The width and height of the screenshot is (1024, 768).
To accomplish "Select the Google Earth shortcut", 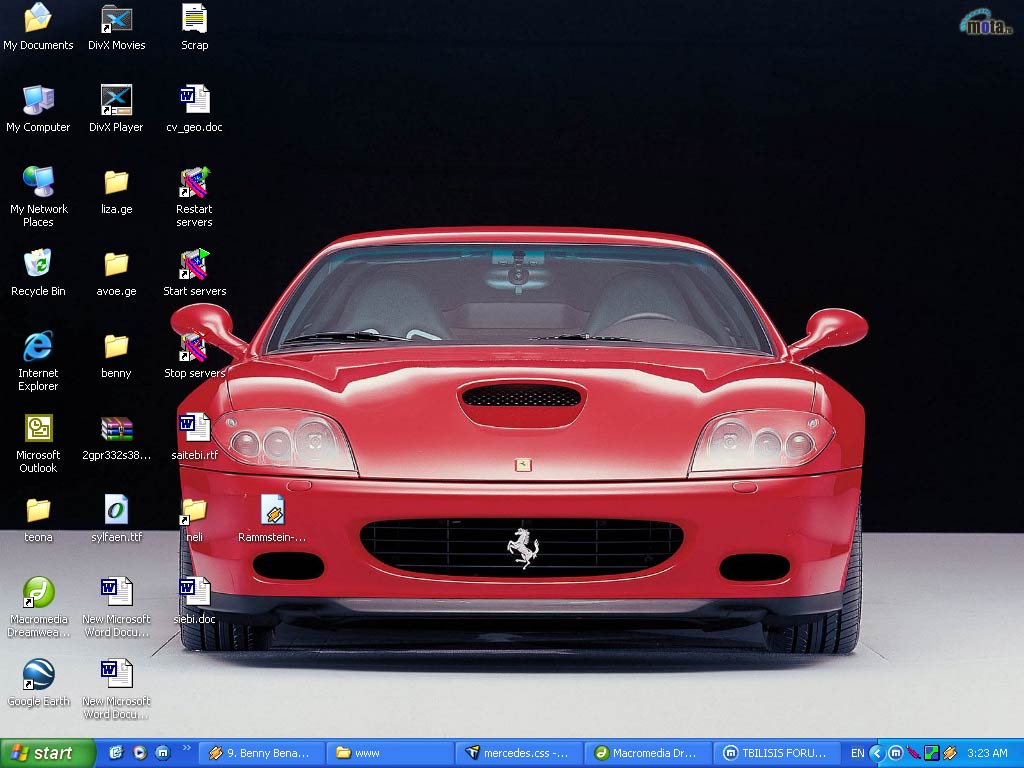I will [x=38, y=683].
